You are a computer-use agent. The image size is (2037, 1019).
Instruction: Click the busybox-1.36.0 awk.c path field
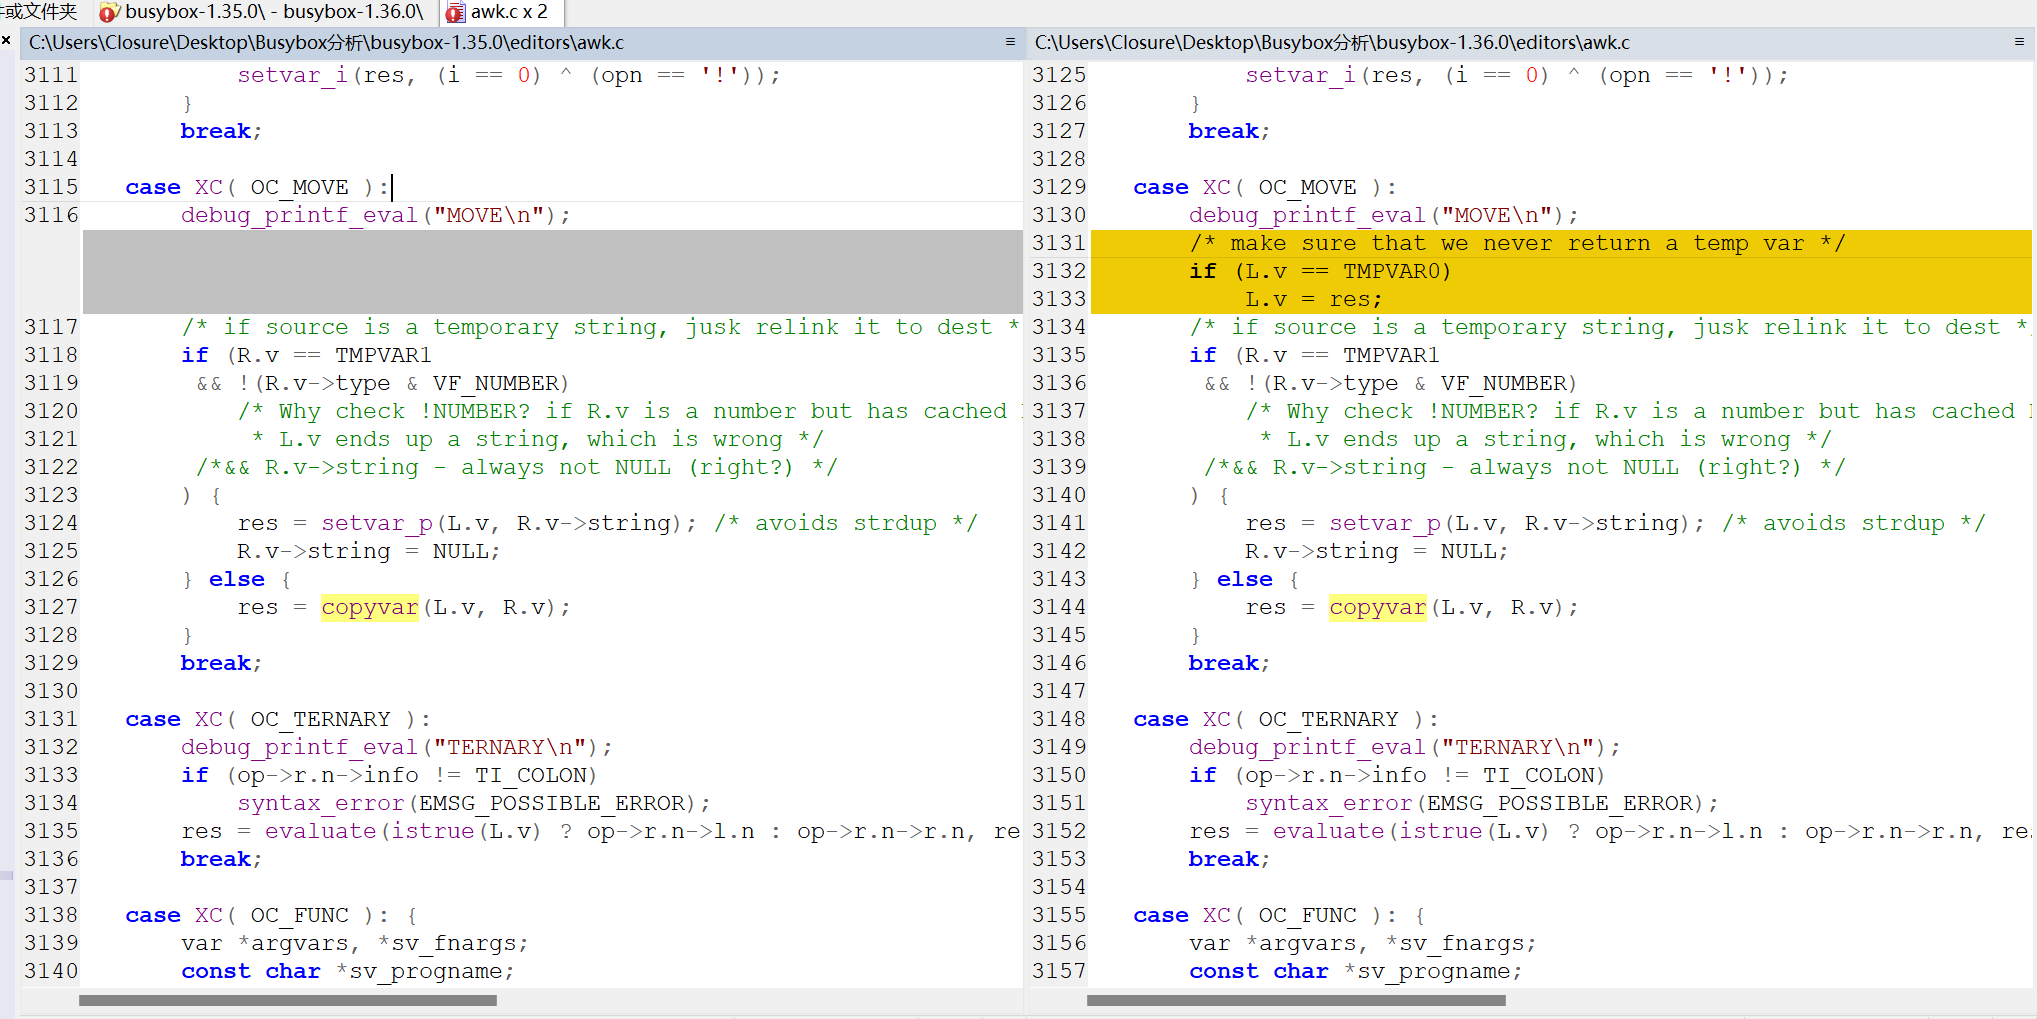(1518, 42)
